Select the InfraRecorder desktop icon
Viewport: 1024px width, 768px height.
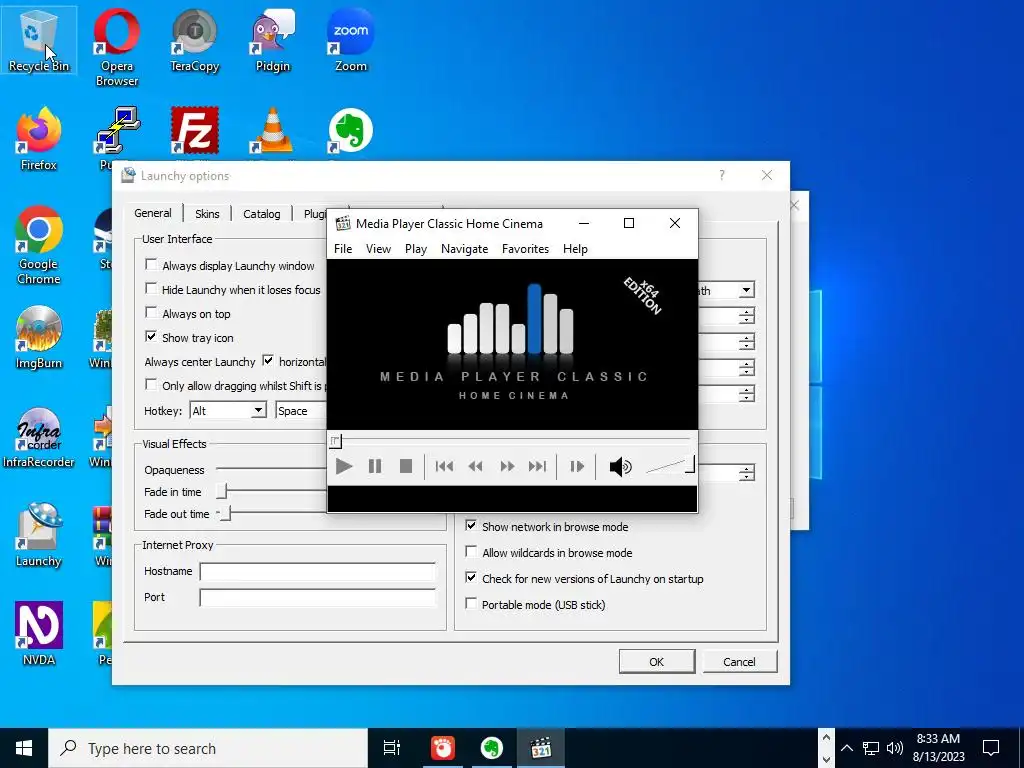pyautogui.click(x=39, y=438)
